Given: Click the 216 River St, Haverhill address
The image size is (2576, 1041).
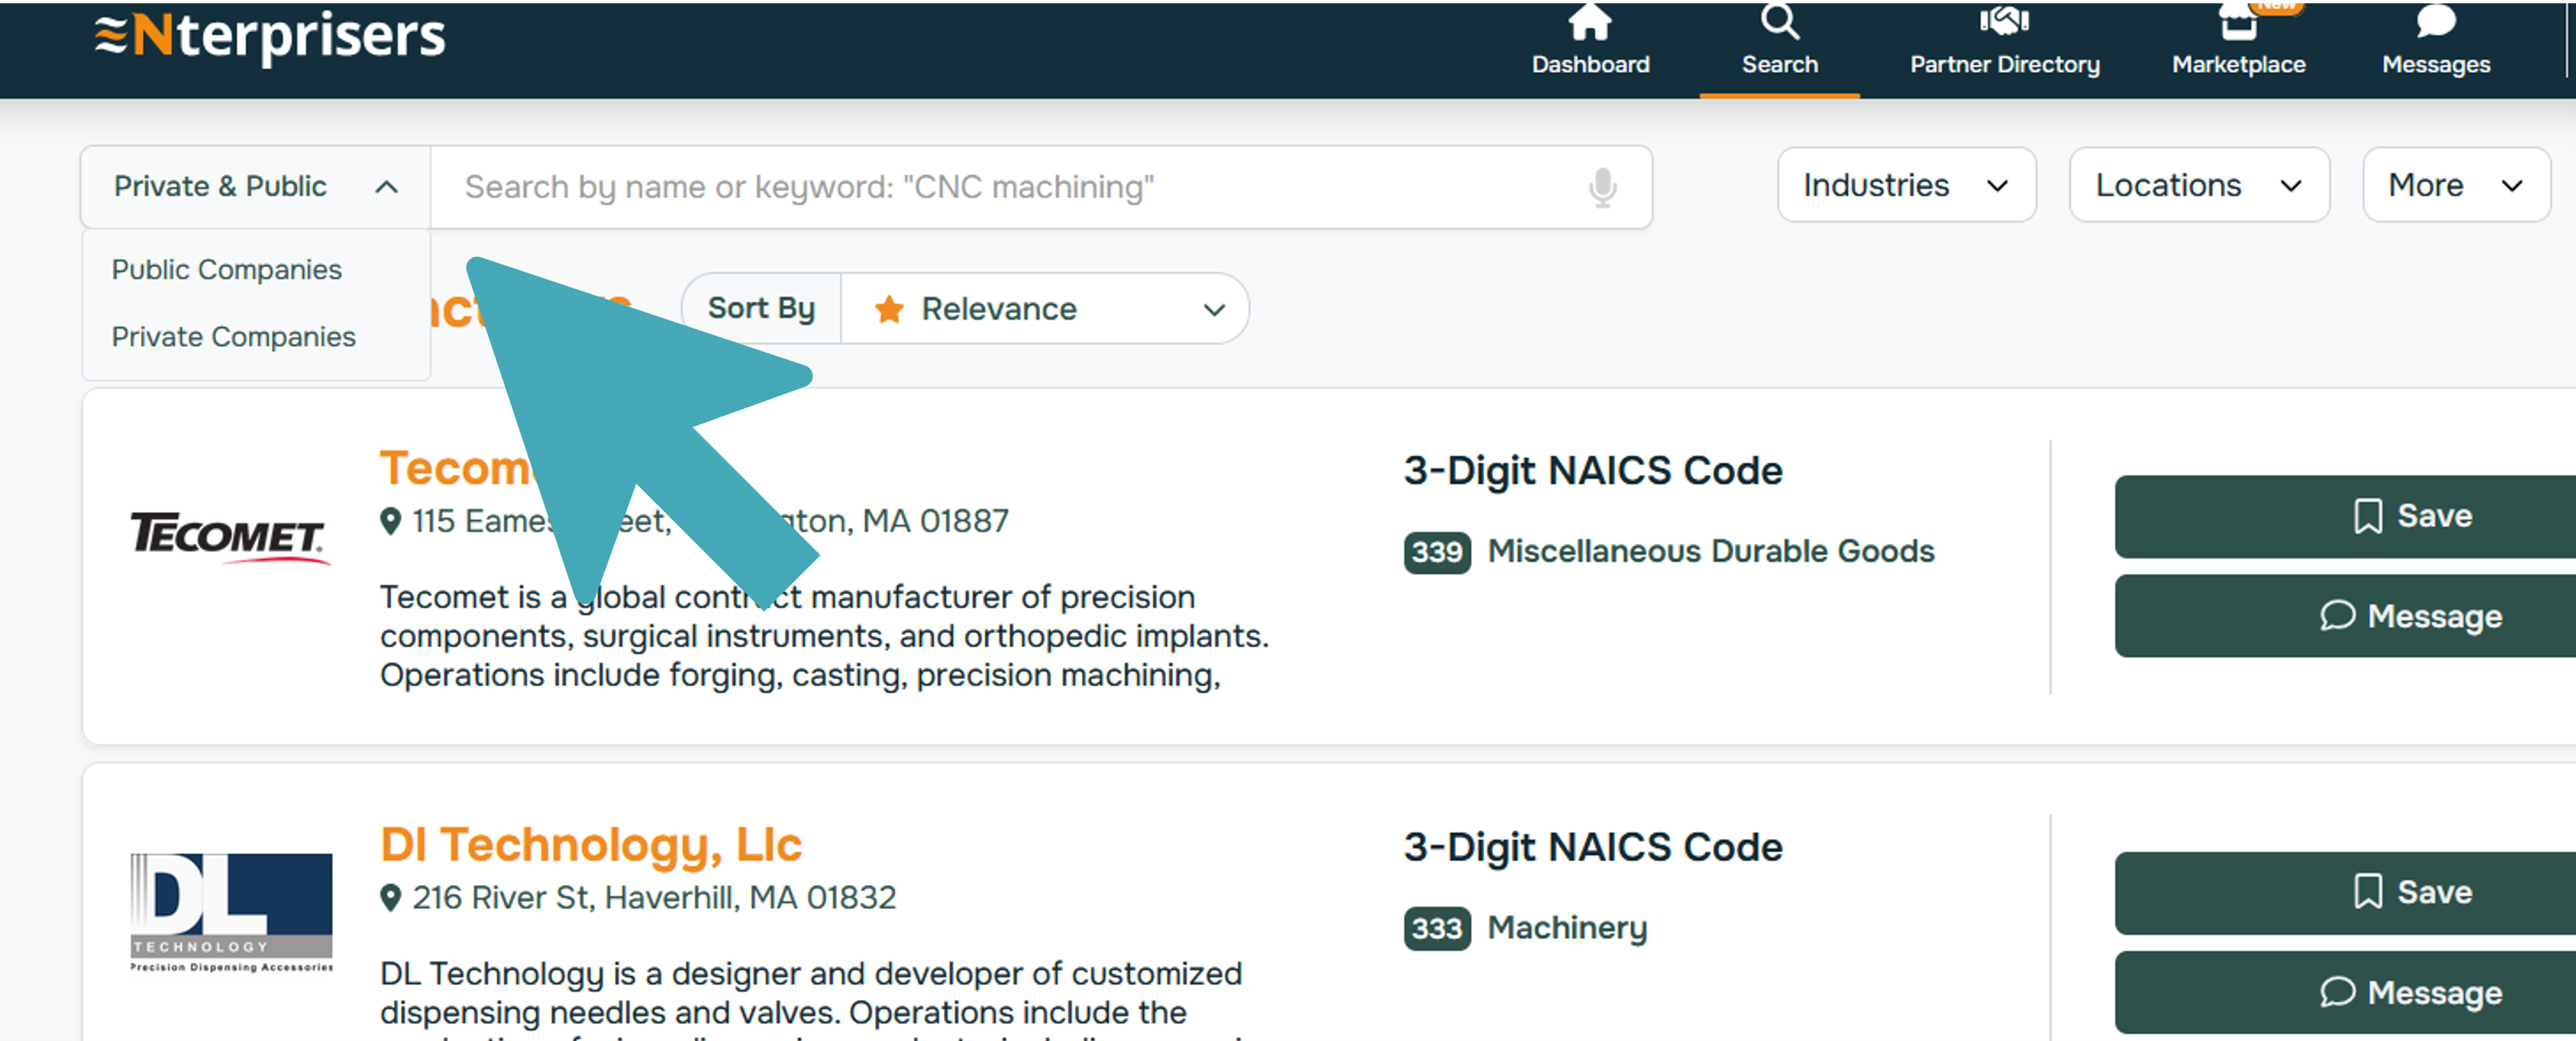Looking at the screenshot, I should click(x=654, y=898).
